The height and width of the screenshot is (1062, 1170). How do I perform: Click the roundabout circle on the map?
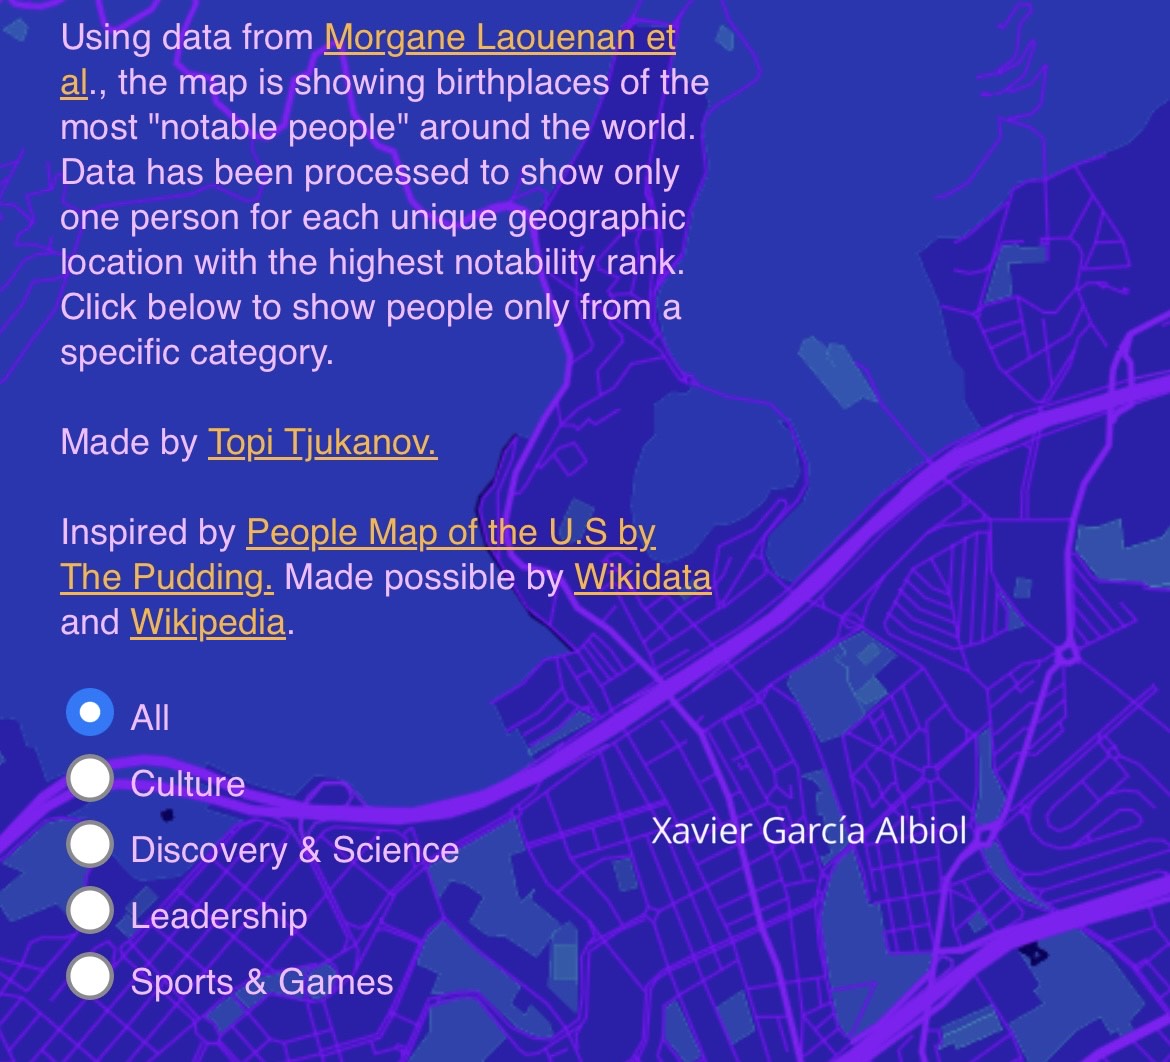[x=1066, y=655]
